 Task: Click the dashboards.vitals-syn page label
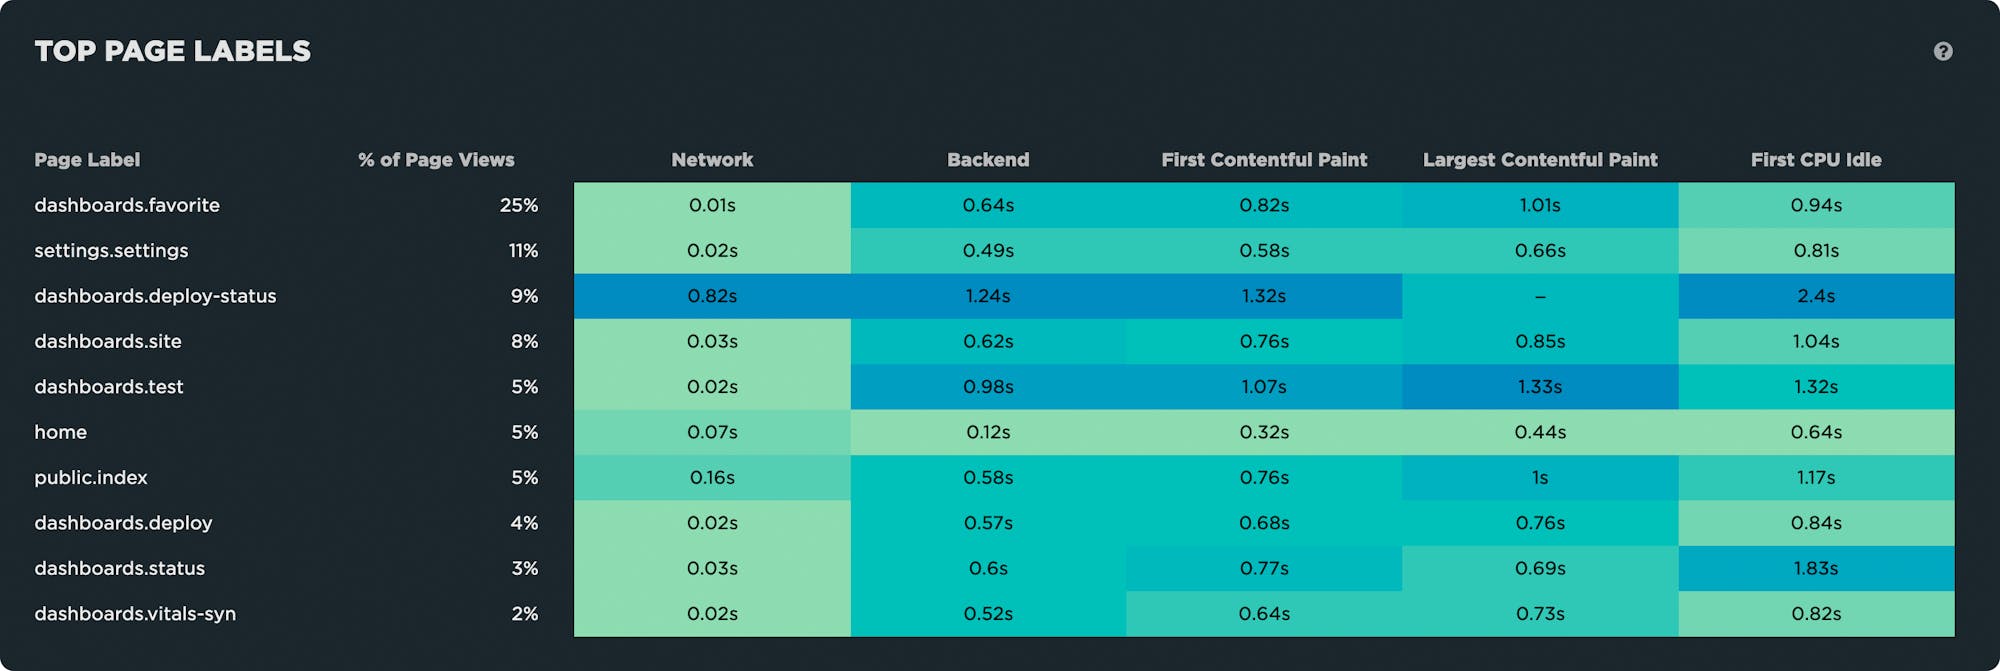(x=135, y=613)
